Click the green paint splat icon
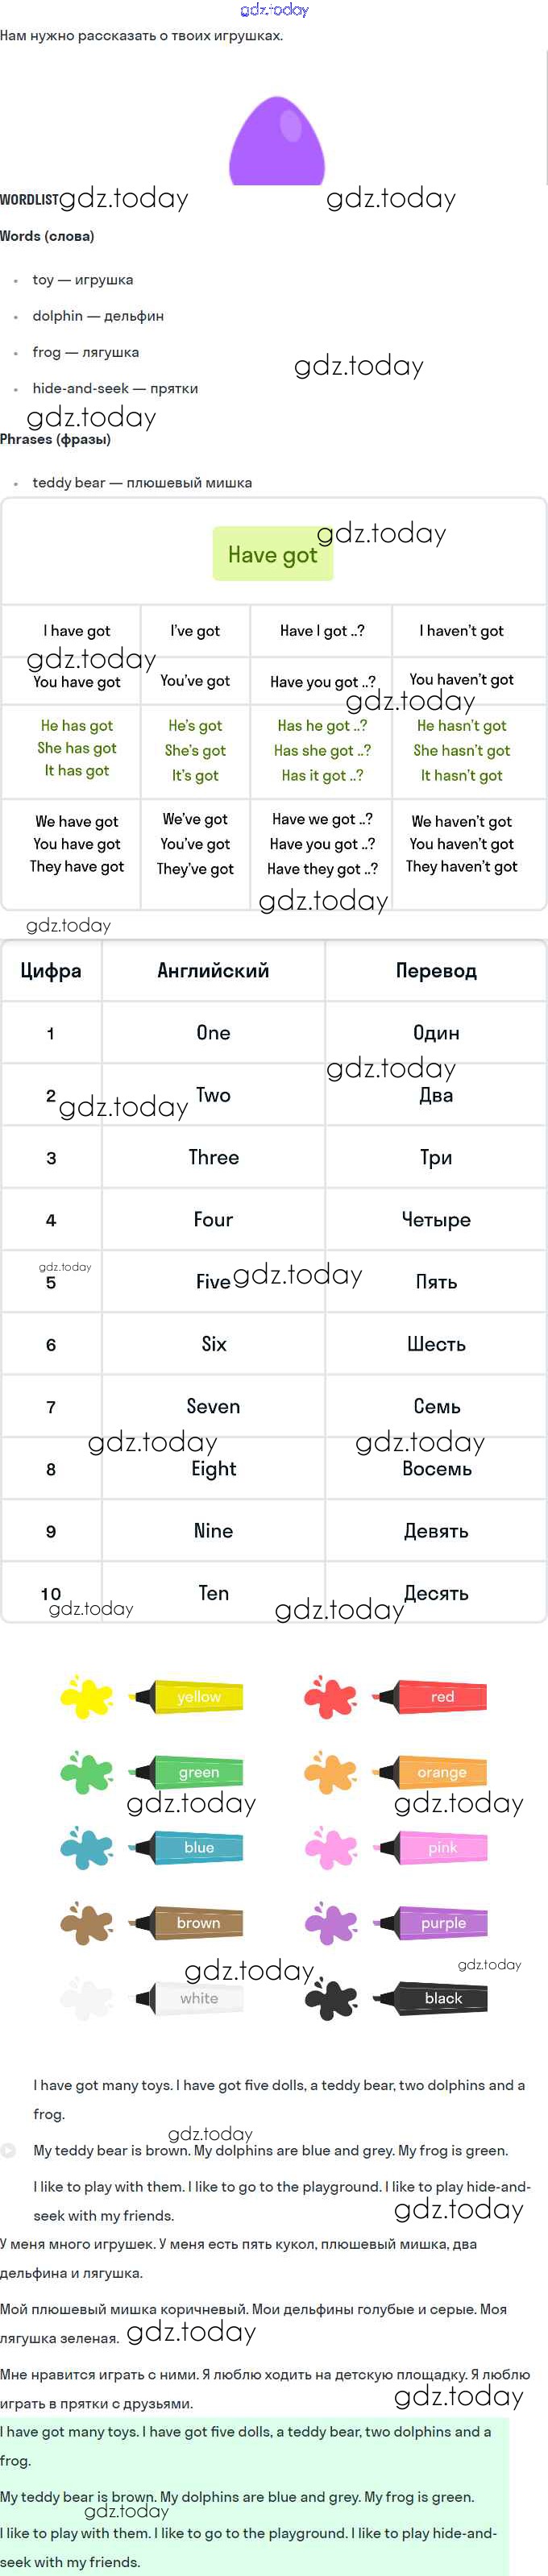 [x=86, y=1772]
